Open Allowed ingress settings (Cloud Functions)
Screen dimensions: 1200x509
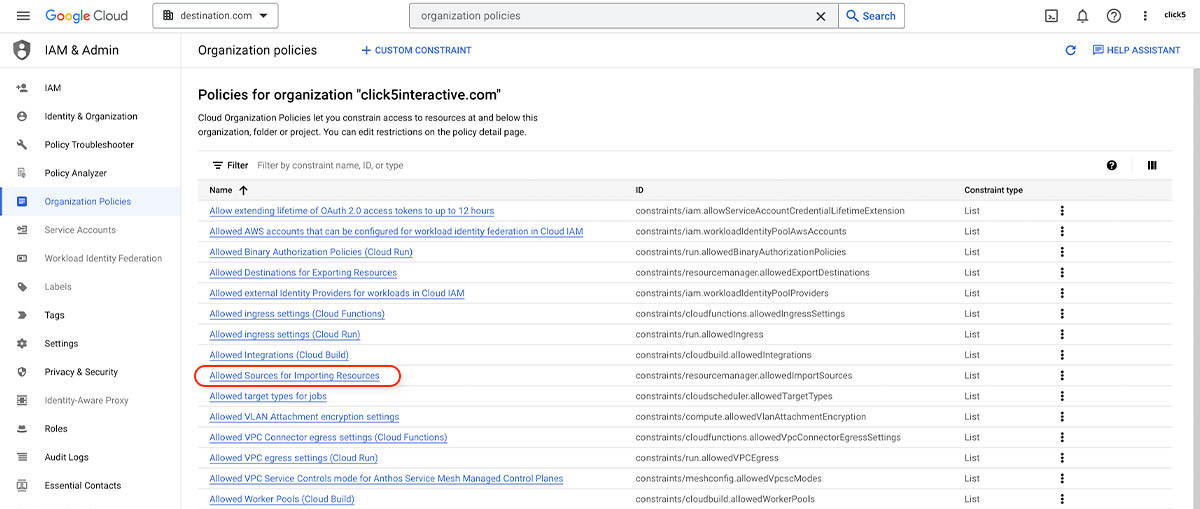(297, 314)
